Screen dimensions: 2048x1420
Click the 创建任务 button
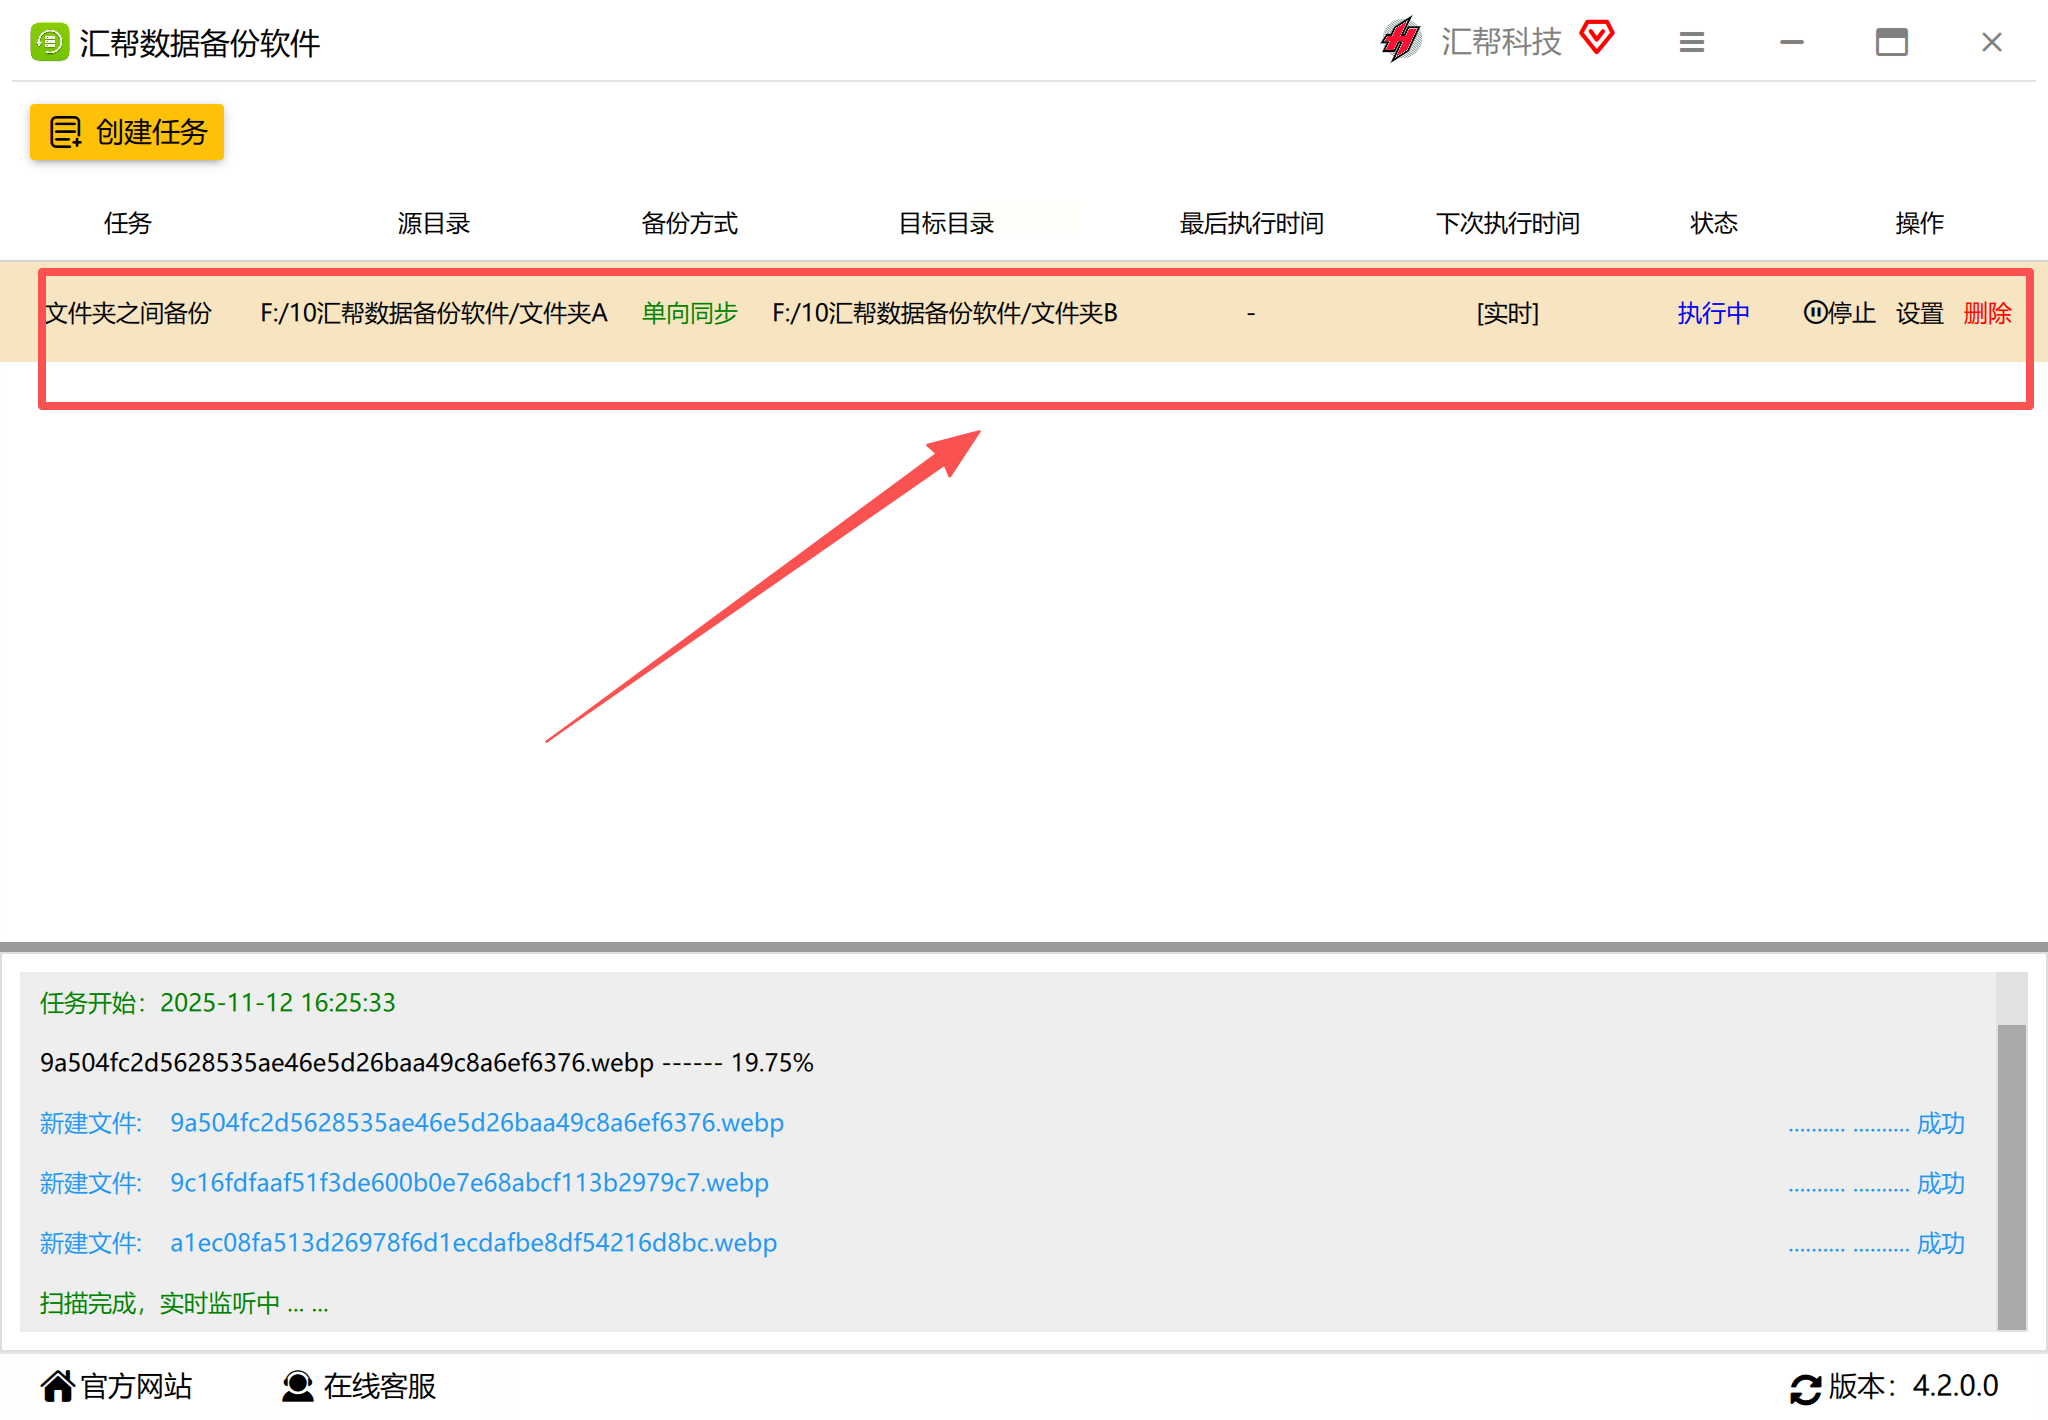tap(127, 132)
